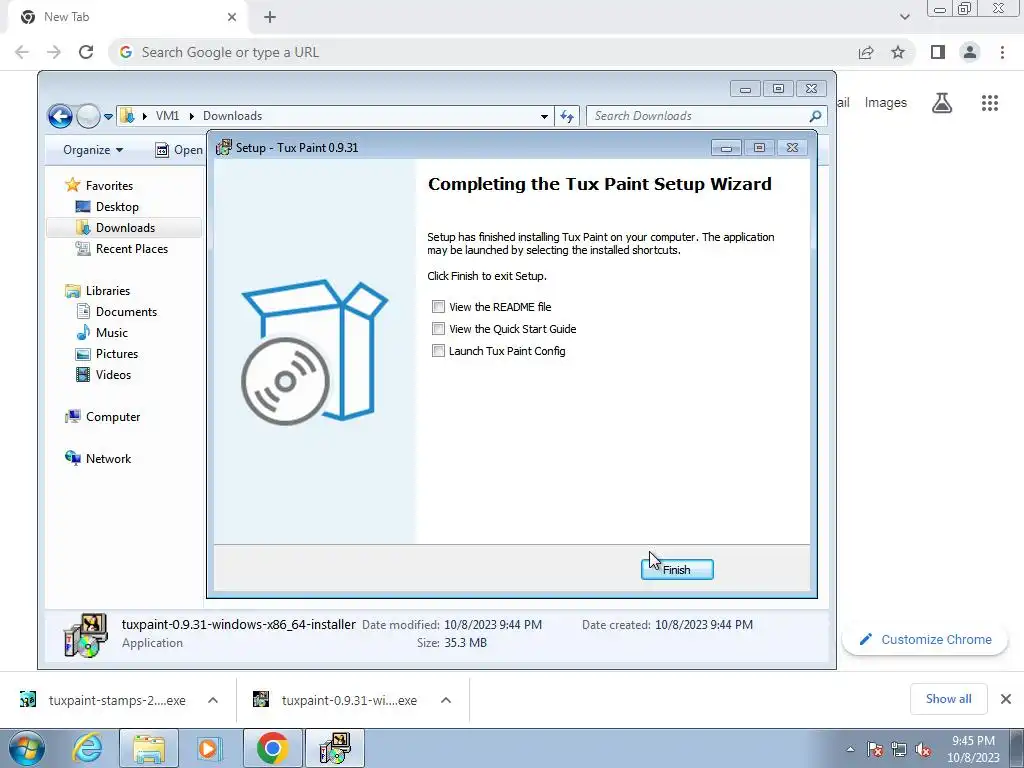Open Windows Media Player from taskbar
The height and width of the screenshot is (768, 1024).
coord(209,748)
